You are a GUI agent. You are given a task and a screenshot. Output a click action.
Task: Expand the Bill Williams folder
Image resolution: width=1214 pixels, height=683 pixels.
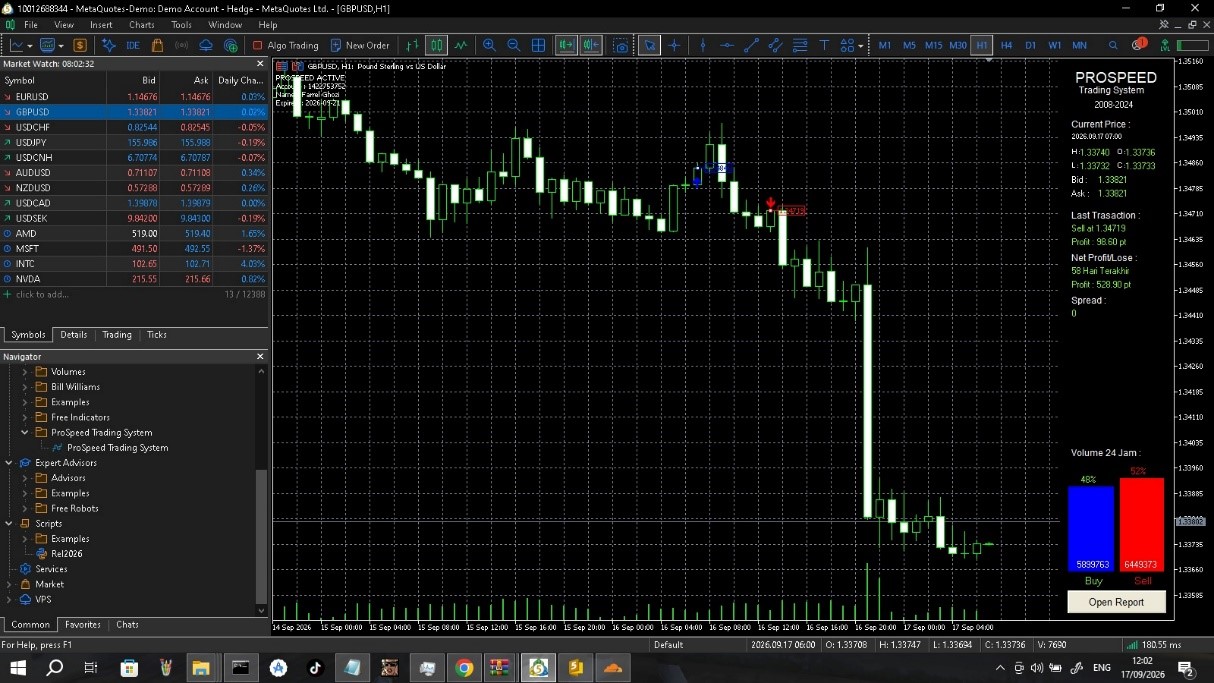(25, 387)
